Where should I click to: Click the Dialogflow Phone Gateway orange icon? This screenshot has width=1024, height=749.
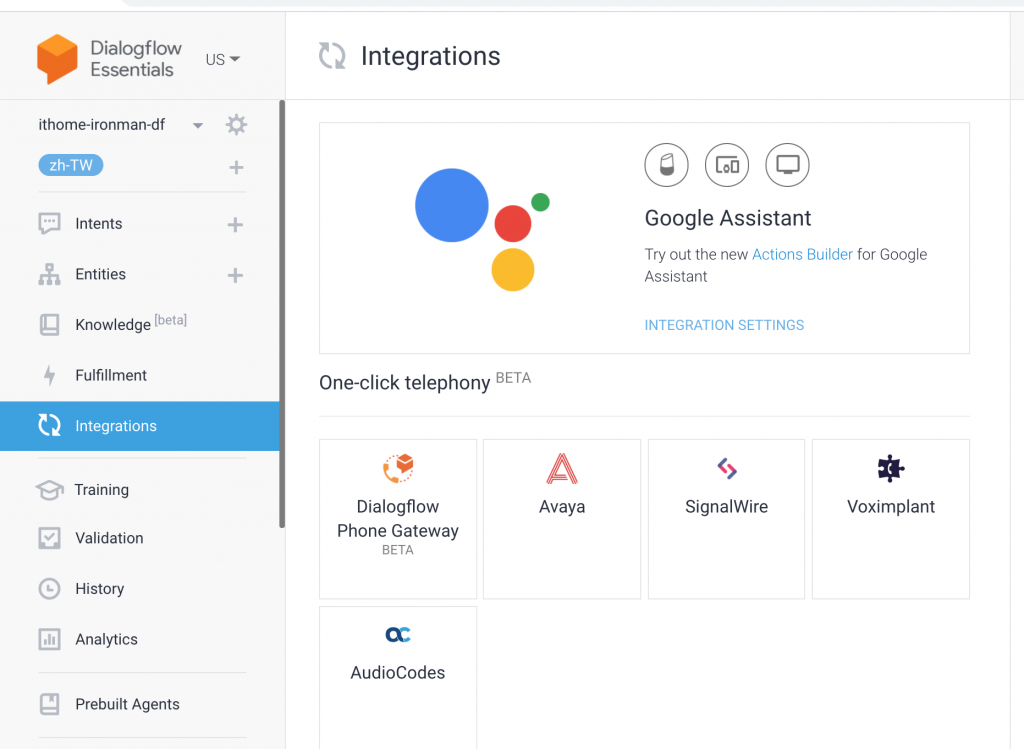398,468
